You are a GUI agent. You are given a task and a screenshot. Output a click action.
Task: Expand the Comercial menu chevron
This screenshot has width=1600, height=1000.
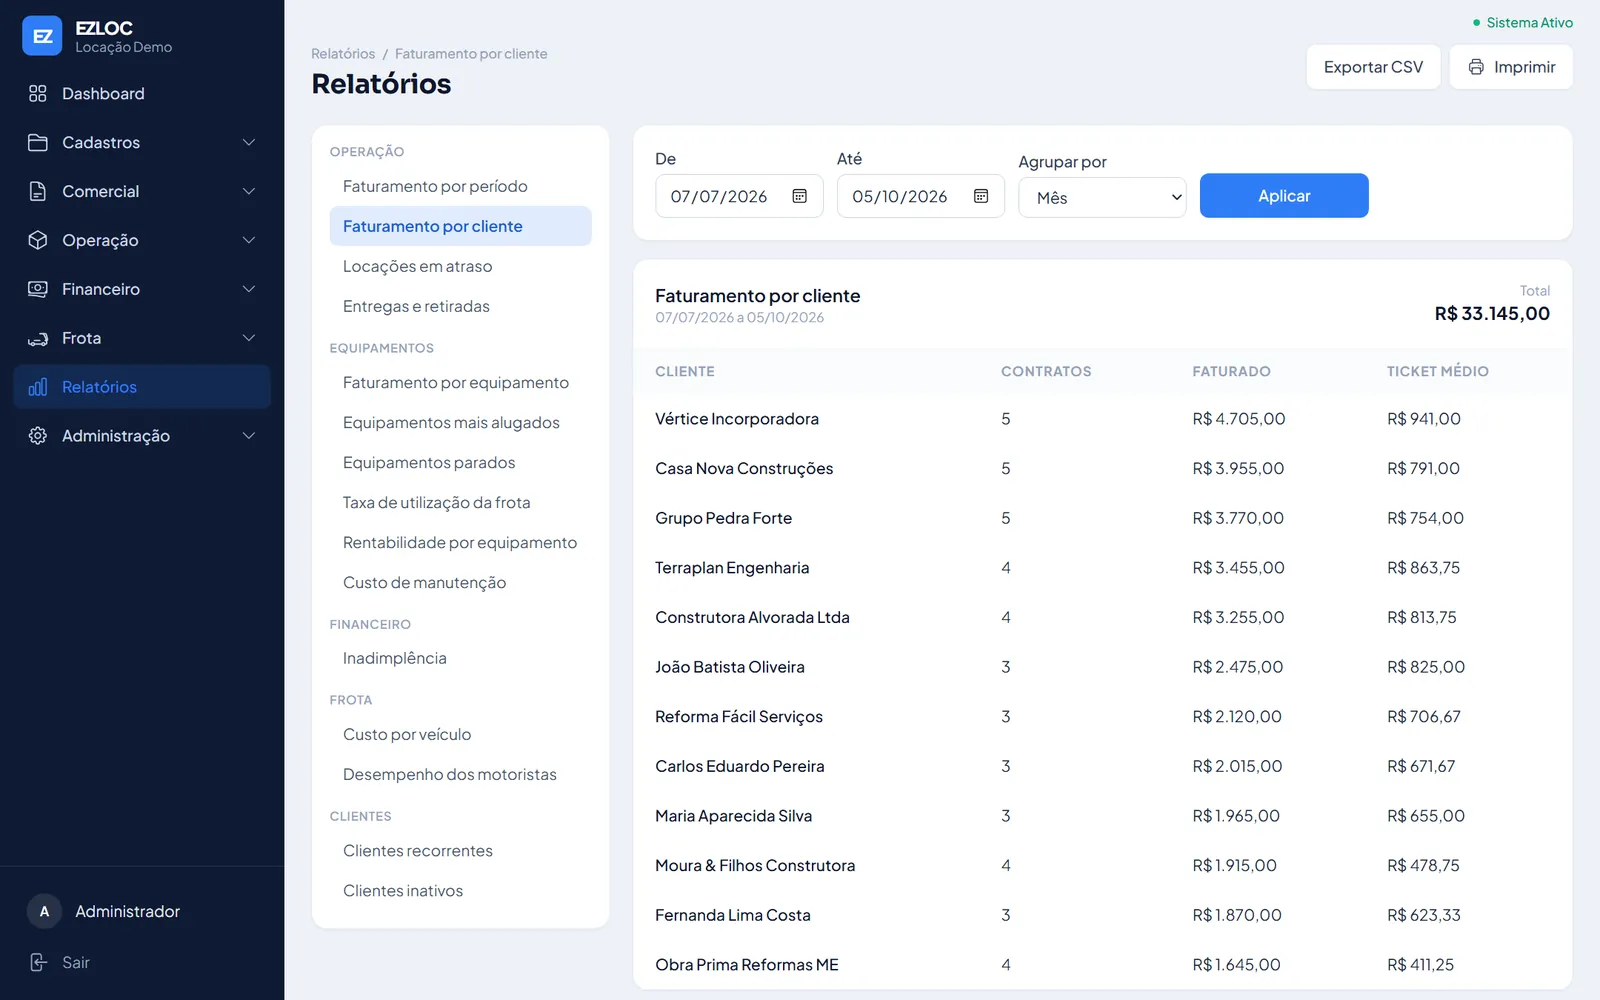(249, 191)
